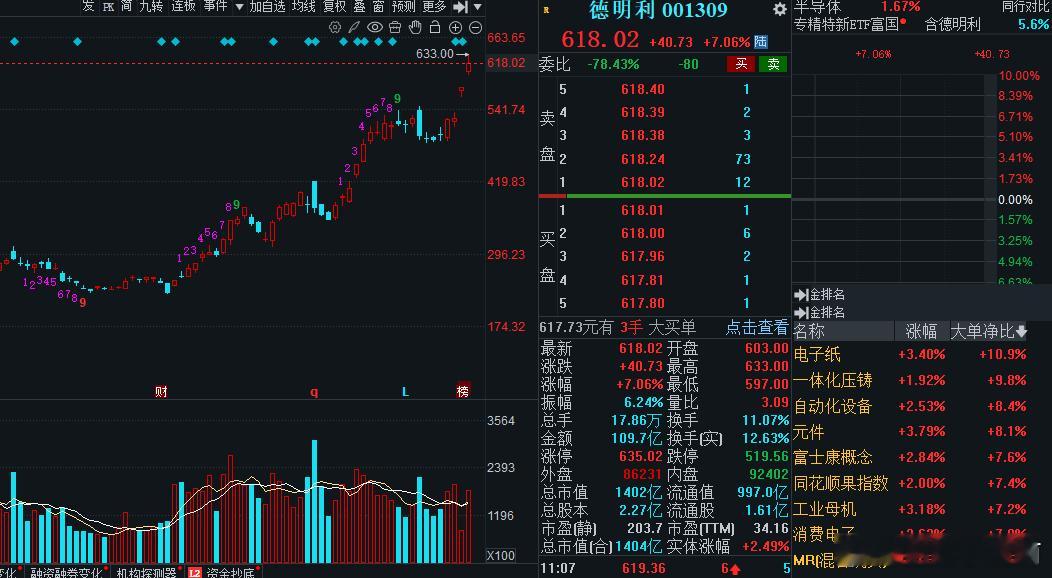The image size is (1052, 578).
Task: Click the L2 badge icon
Action: click(x=195, y=573)
